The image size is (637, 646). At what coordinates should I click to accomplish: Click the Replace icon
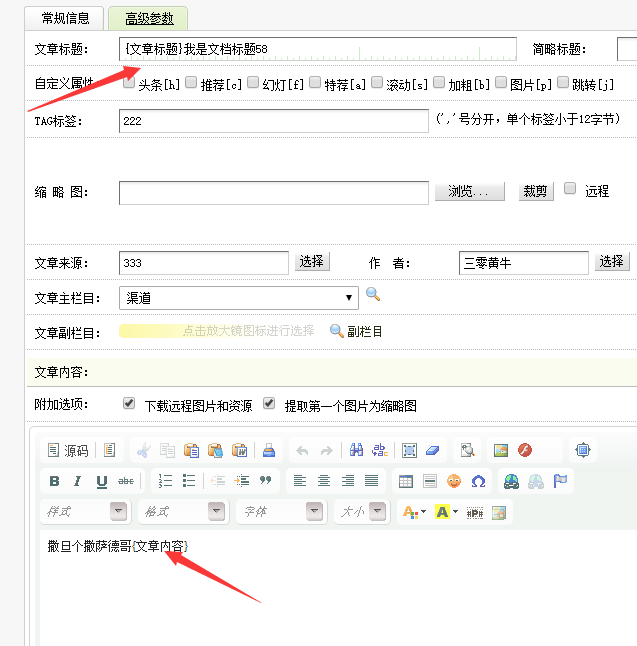[380, 450]
